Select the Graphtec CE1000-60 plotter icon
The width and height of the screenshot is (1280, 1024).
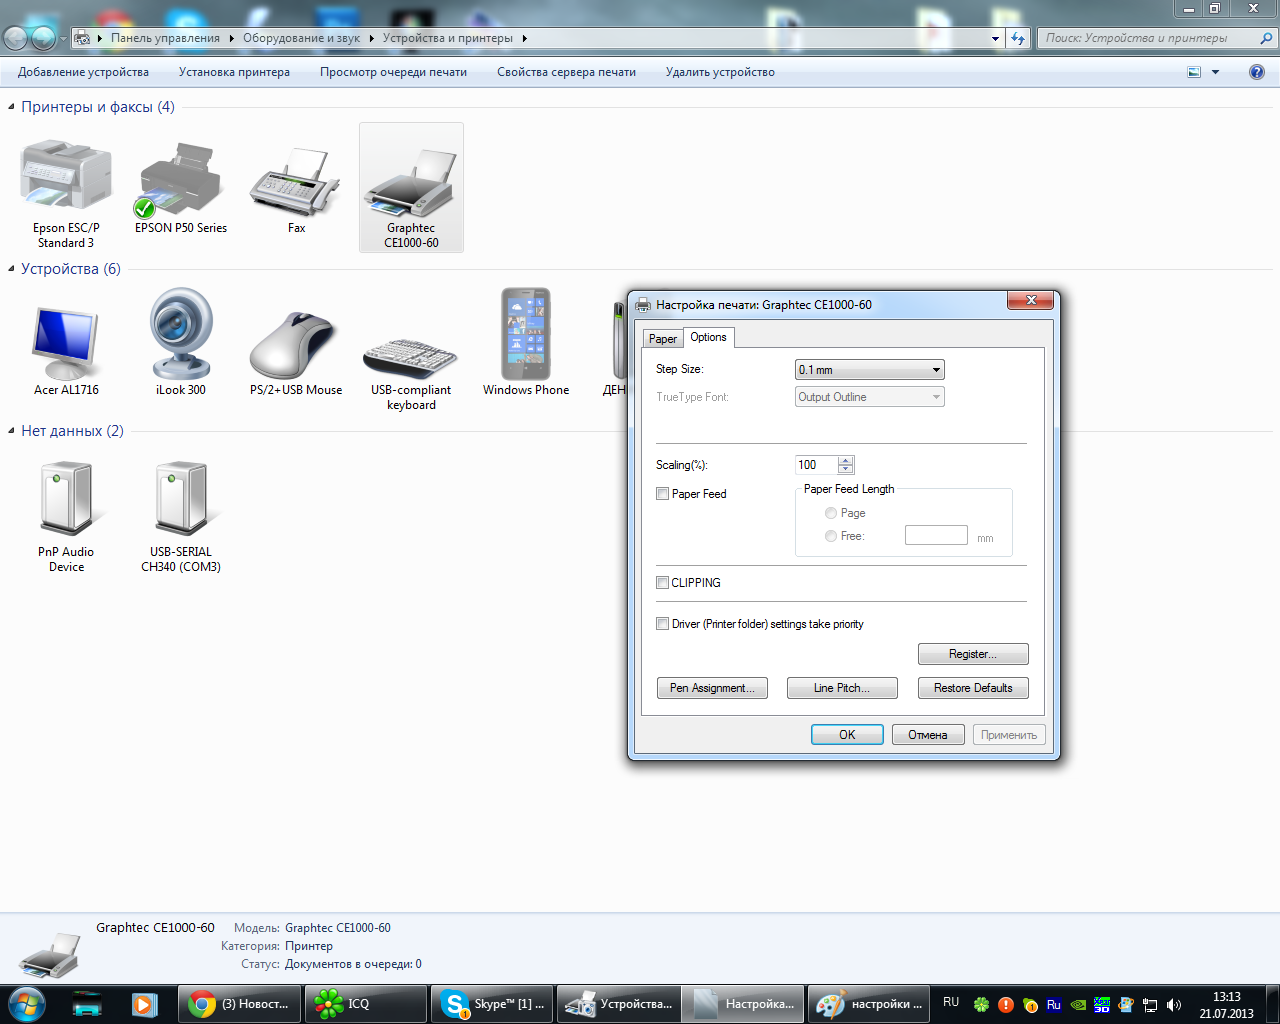coord(411,189)
